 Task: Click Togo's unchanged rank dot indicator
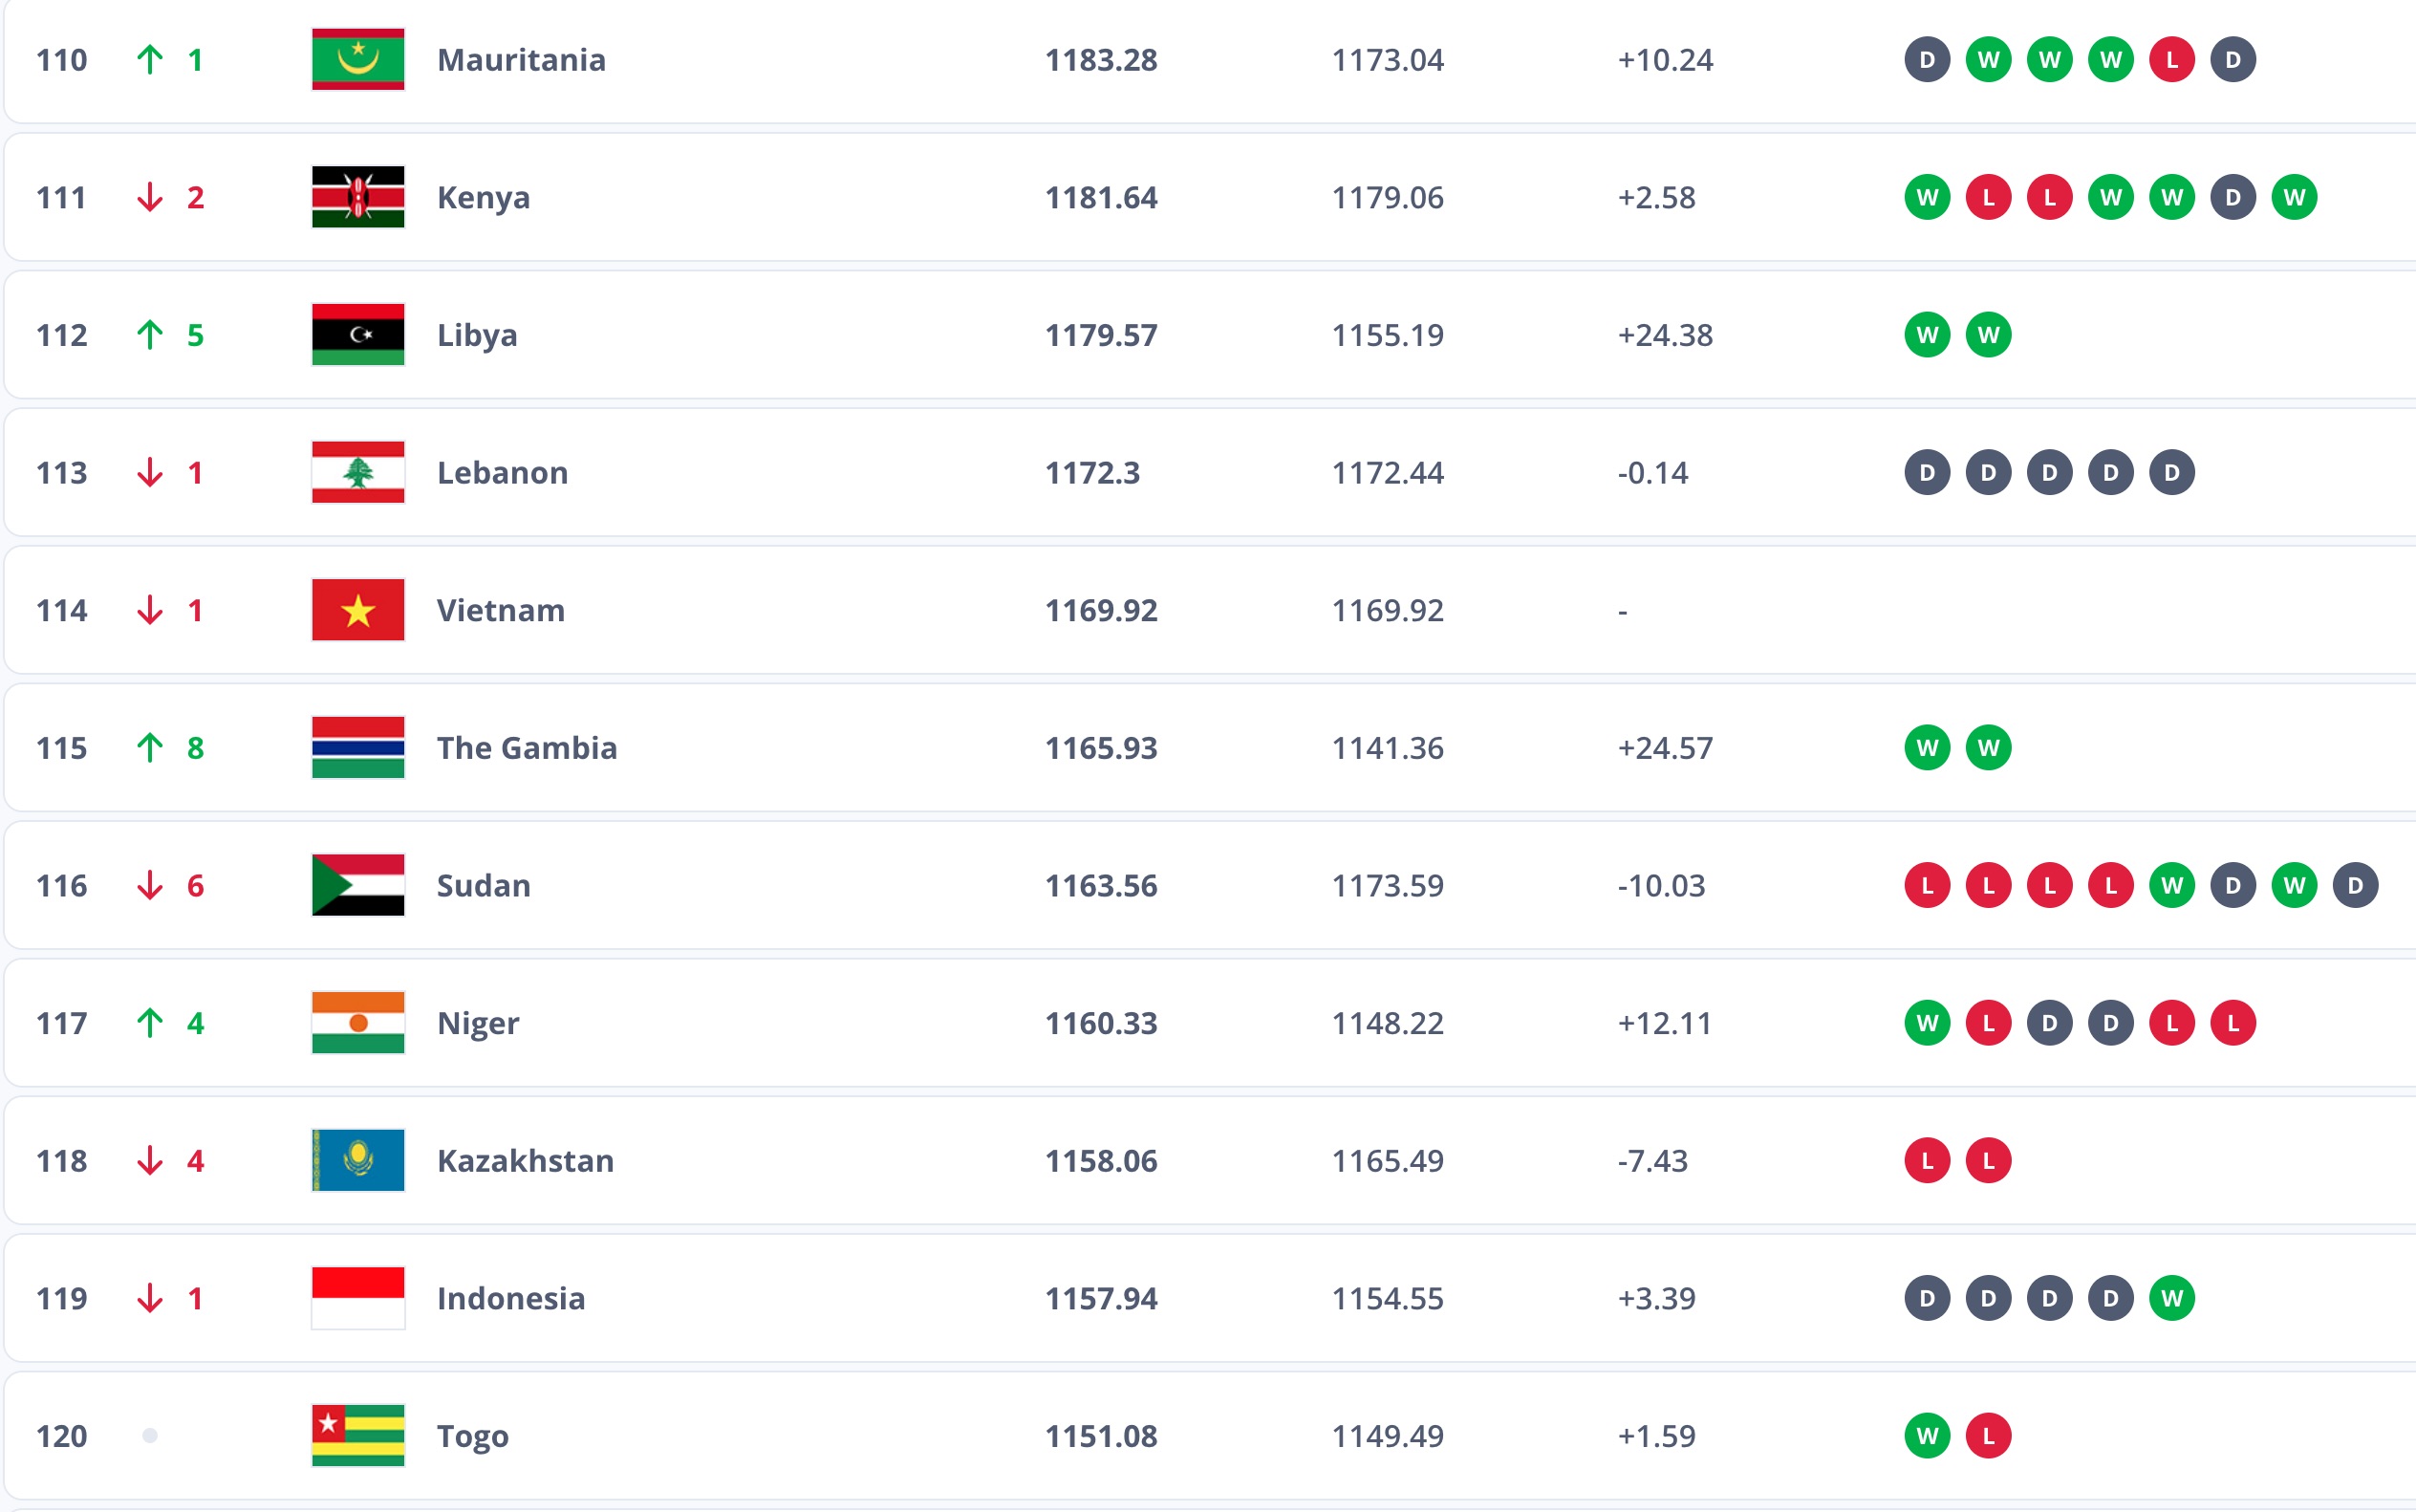[150, 1436]
